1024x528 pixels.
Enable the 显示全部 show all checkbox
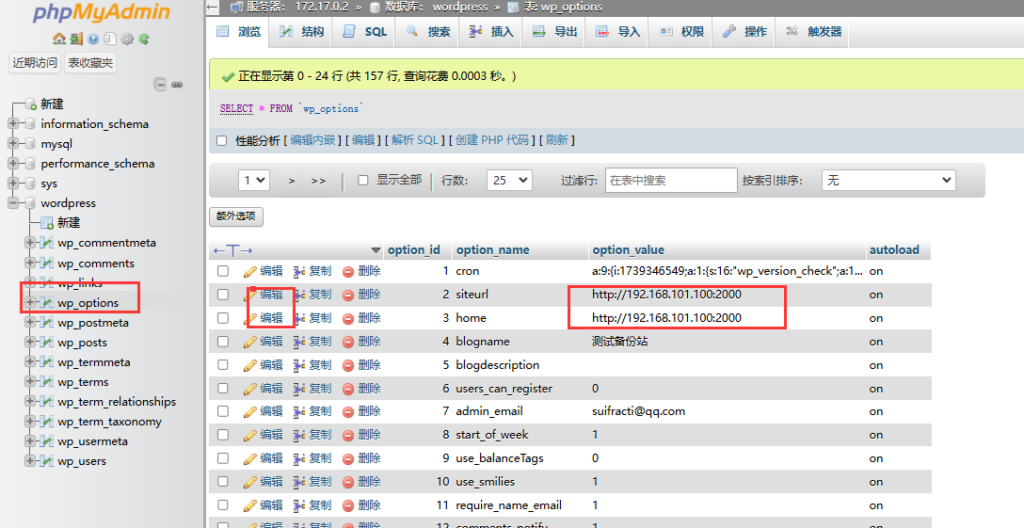click(363, 180)
